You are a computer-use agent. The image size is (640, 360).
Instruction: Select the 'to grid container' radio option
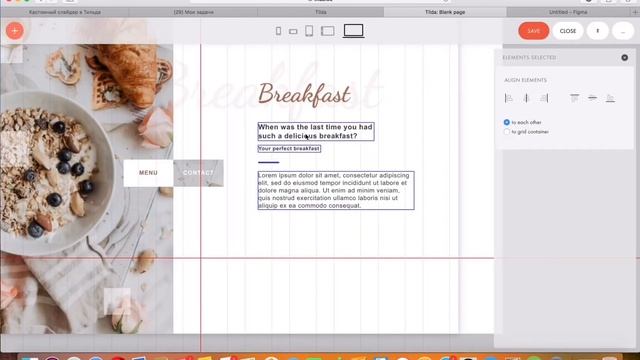[507, 132]
